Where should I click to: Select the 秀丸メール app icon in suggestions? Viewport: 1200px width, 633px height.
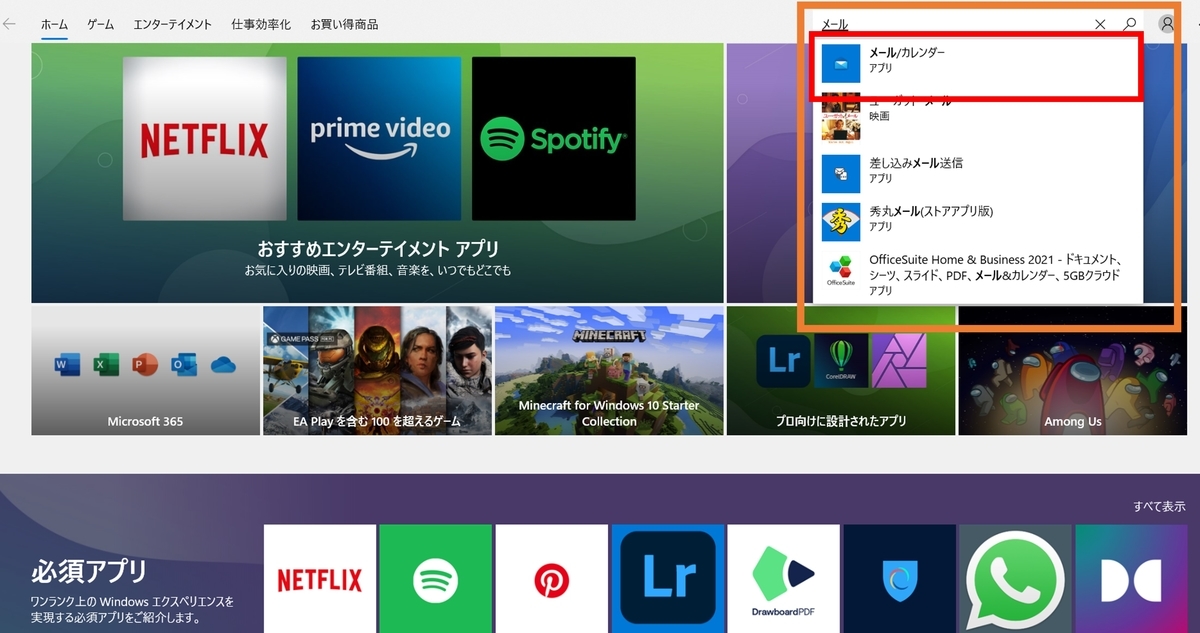[x=841, y=222]
